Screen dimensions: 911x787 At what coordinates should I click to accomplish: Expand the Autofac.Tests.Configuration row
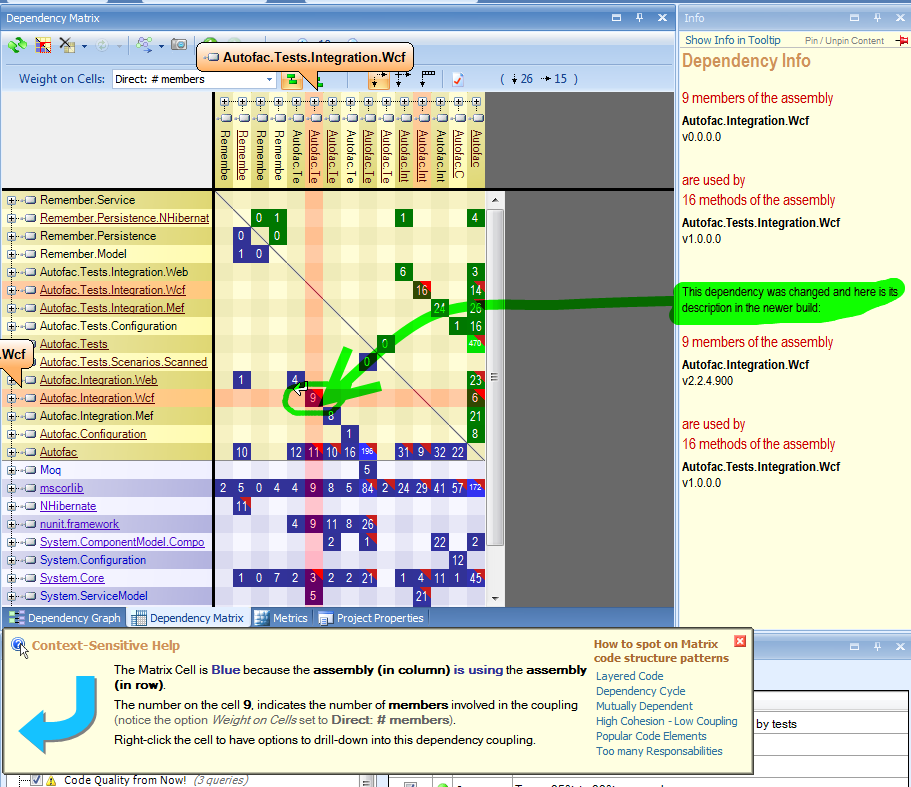(11, 326)
